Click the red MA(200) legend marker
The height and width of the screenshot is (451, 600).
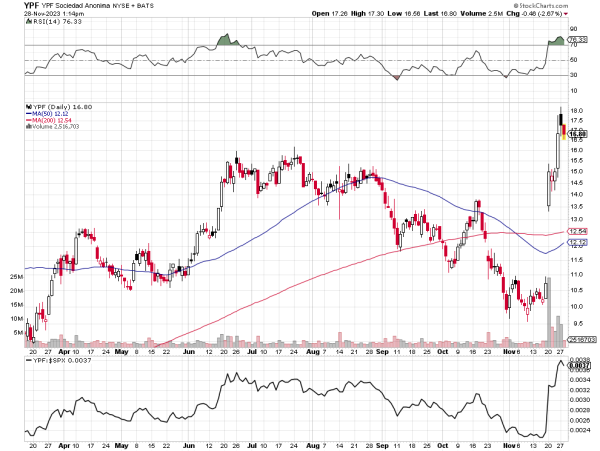pyautogui.click(x=27, y=120)
